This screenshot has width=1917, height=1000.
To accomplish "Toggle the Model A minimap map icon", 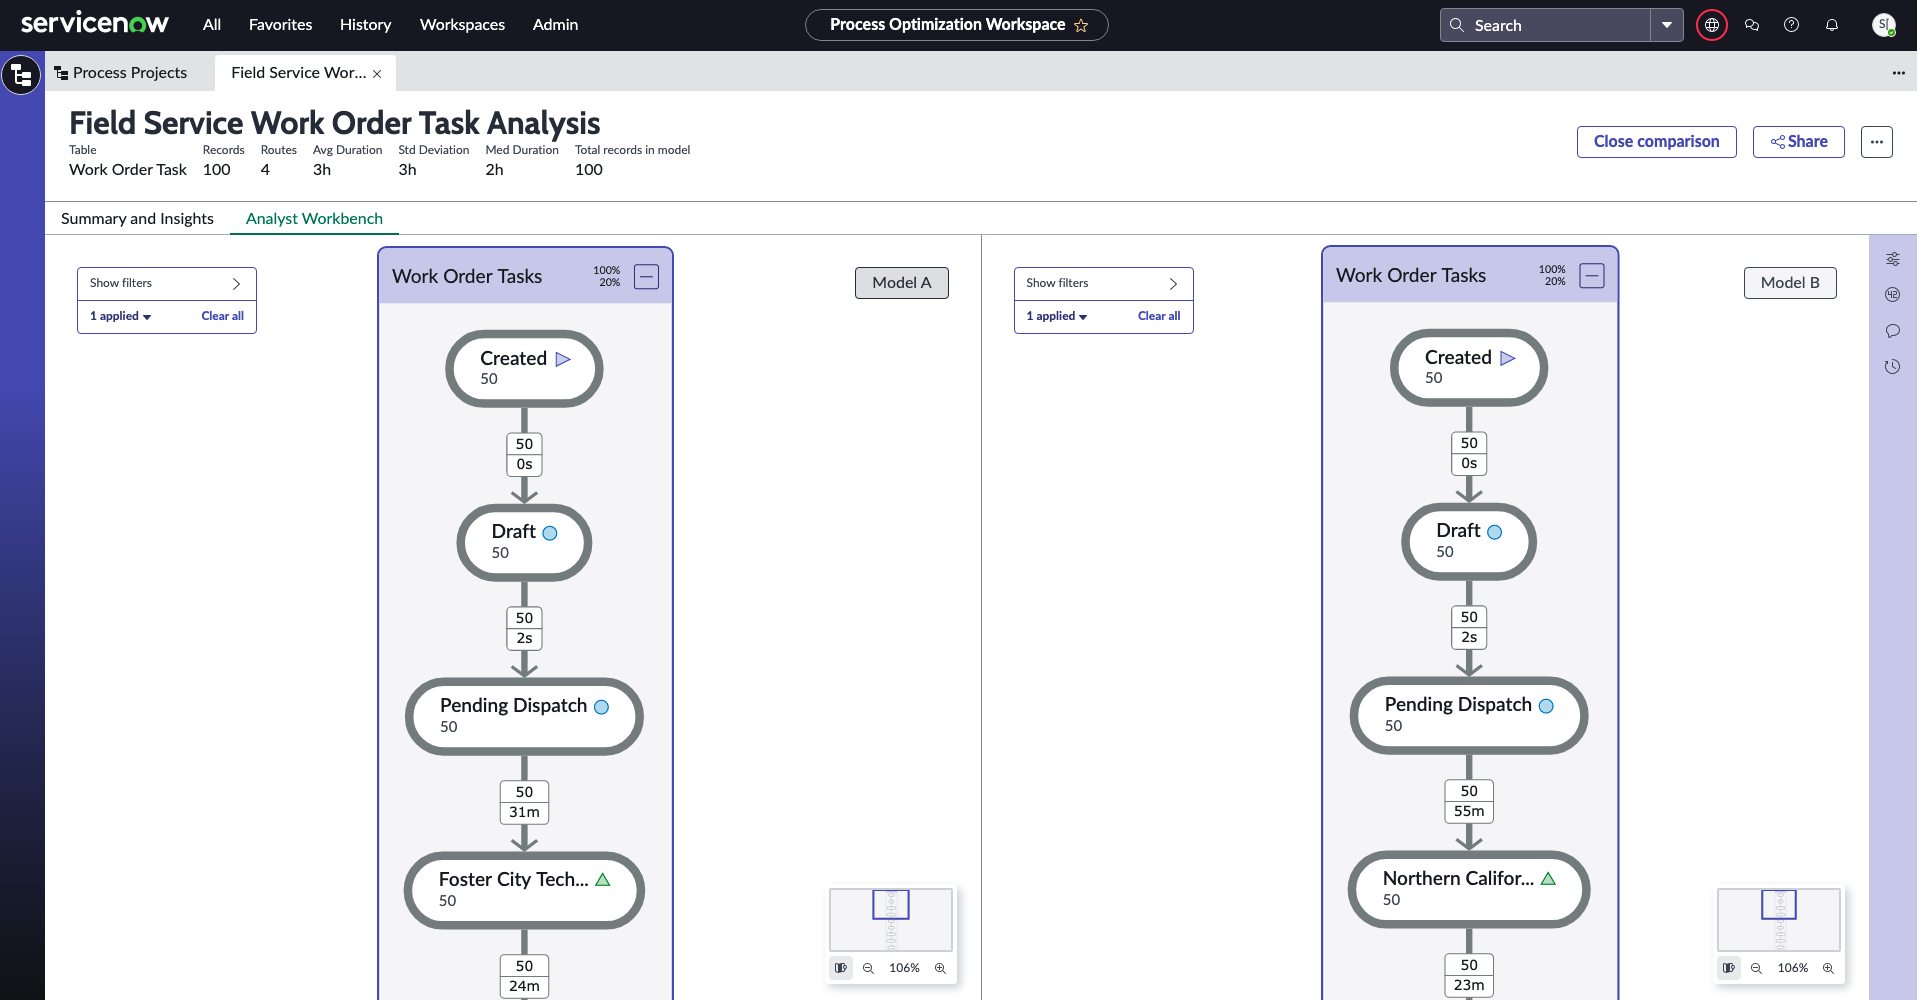I will [x=841, y=968].
